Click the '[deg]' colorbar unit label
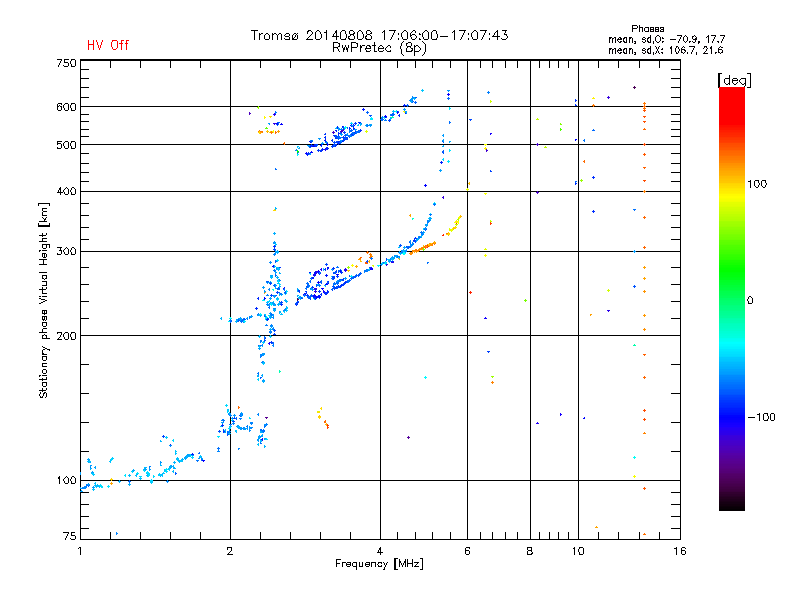Viewport: 800px width, 600px height. tap(734, 80)
